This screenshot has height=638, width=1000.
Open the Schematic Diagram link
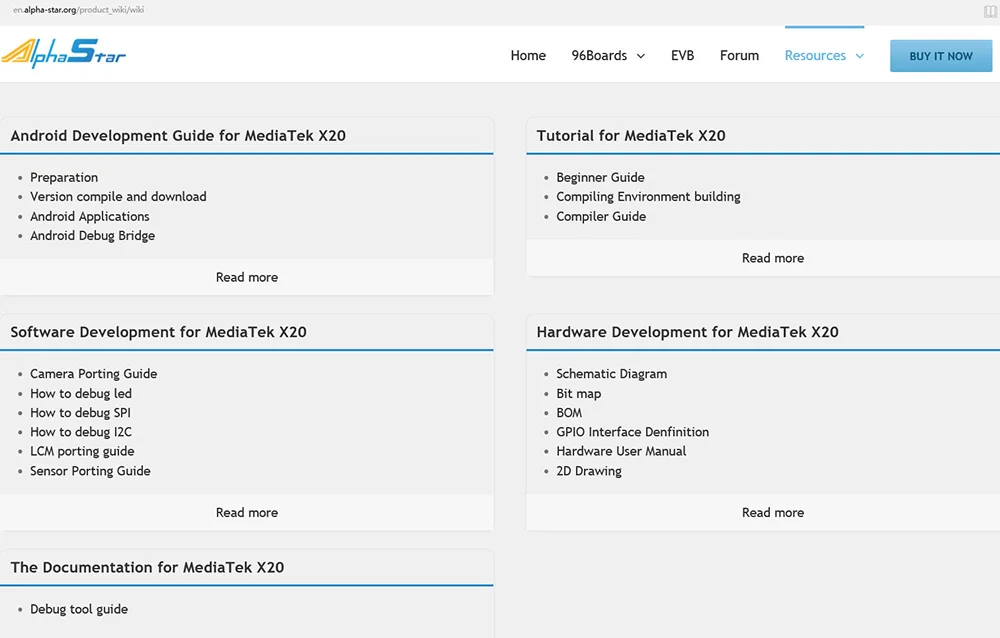611,374
